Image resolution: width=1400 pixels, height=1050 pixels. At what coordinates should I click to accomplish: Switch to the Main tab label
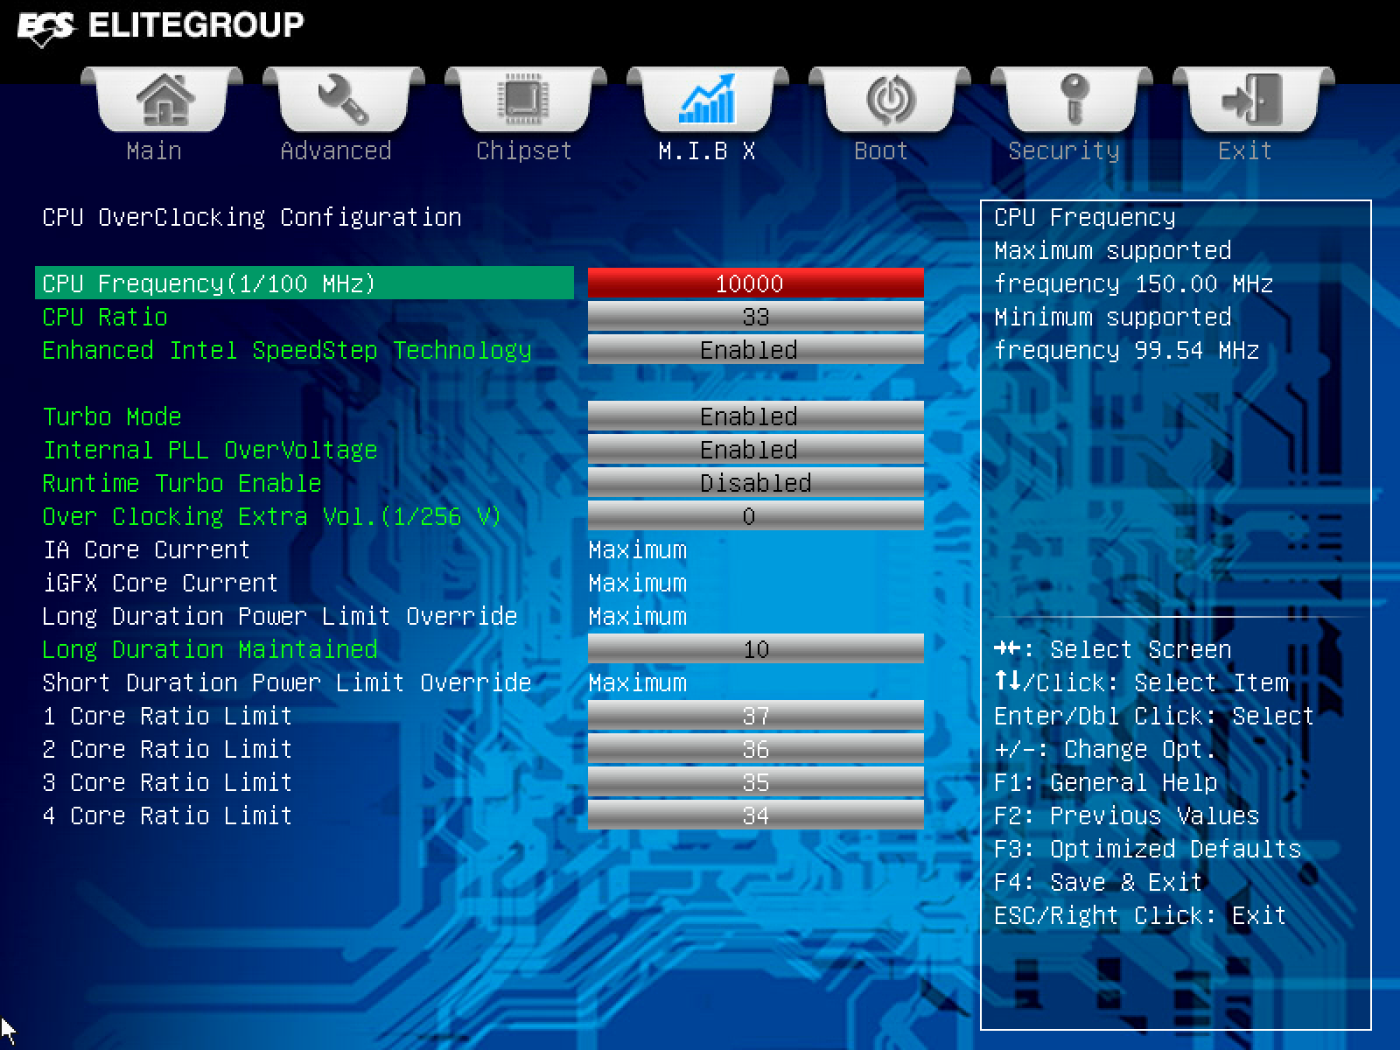pyautogui.click(x=154, y=151)
